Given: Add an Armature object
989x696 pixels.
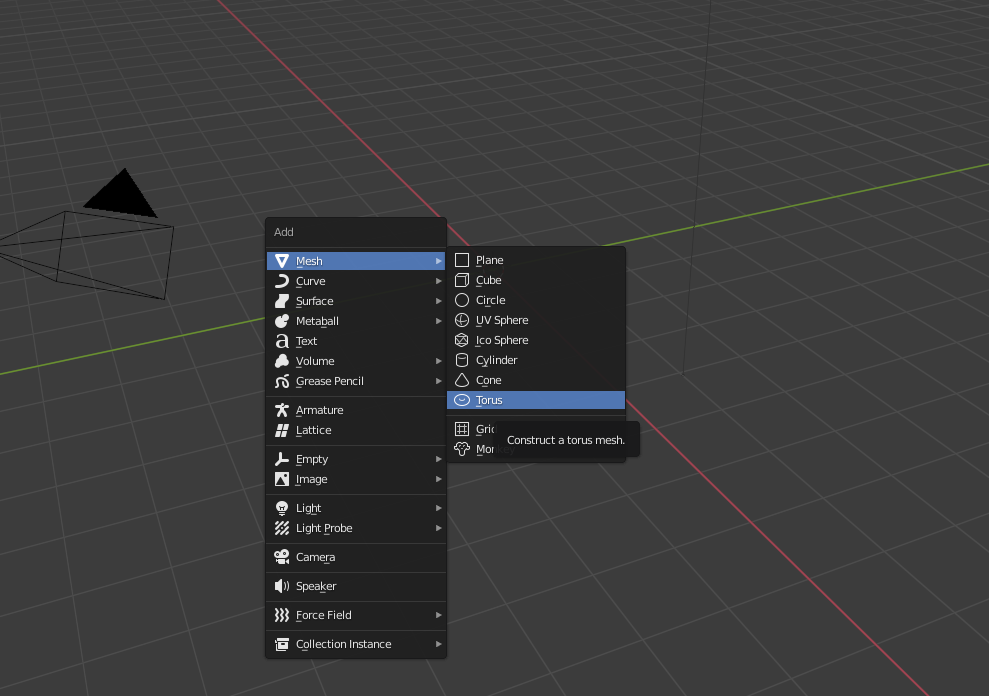Looking at the screenshot, I should (x=356, y=410).
